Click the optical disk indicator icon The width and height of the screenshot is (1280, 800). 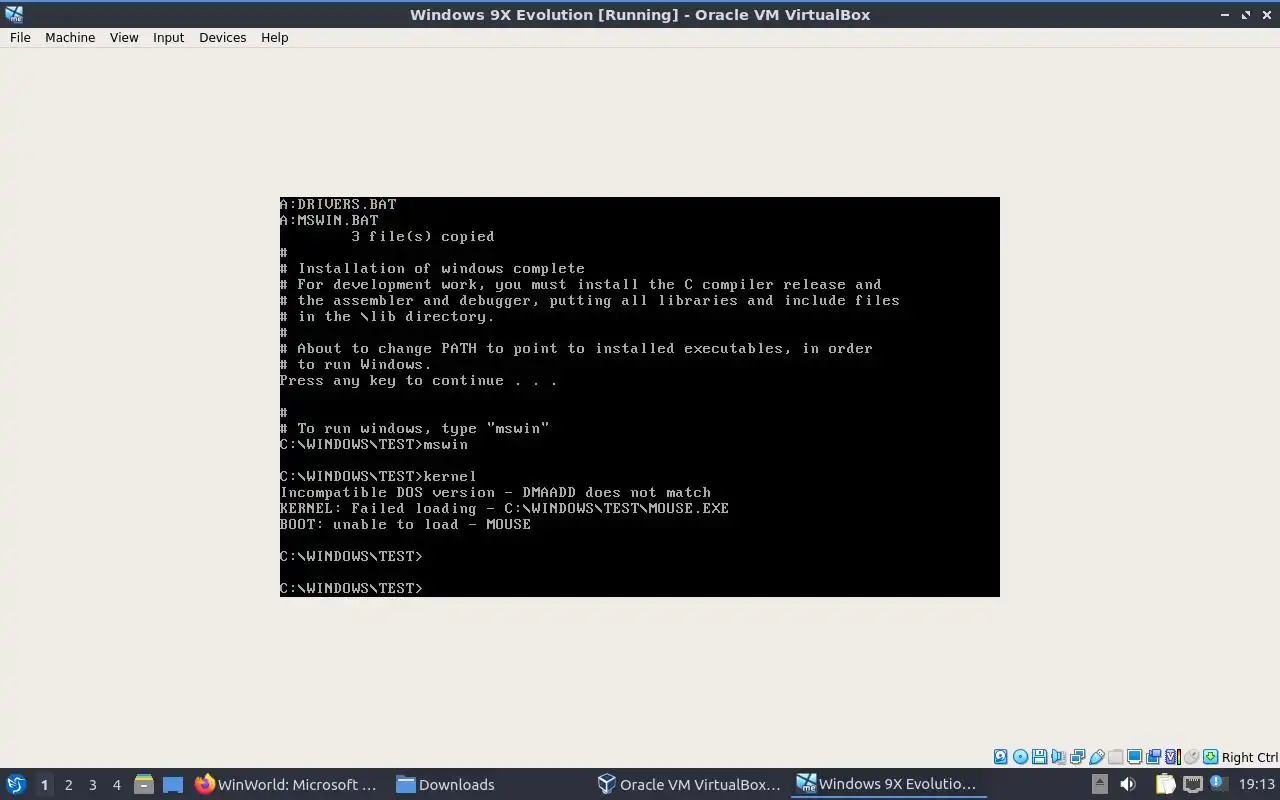click(x=1020, y=757)
